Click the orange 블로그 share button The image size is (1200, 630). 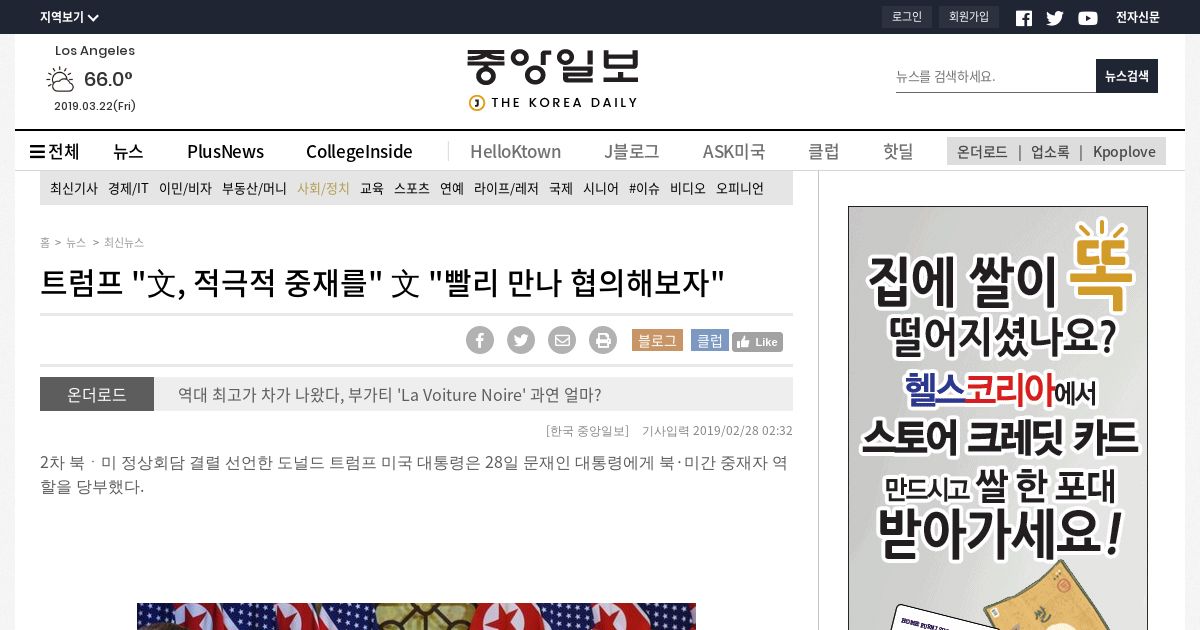pyautogui.click(x=657, y=340)
